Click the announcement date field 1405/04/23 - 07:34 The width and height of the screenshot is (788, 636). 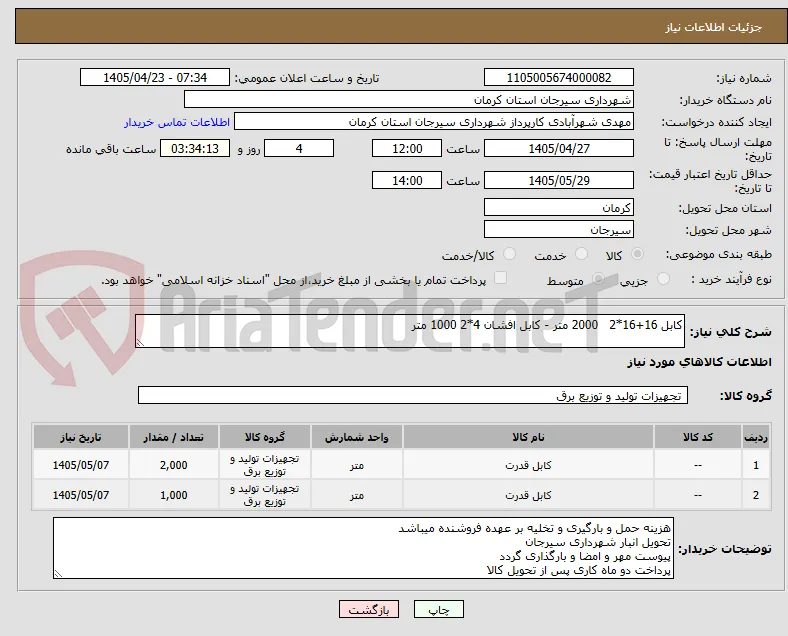[x=155, y=77]
